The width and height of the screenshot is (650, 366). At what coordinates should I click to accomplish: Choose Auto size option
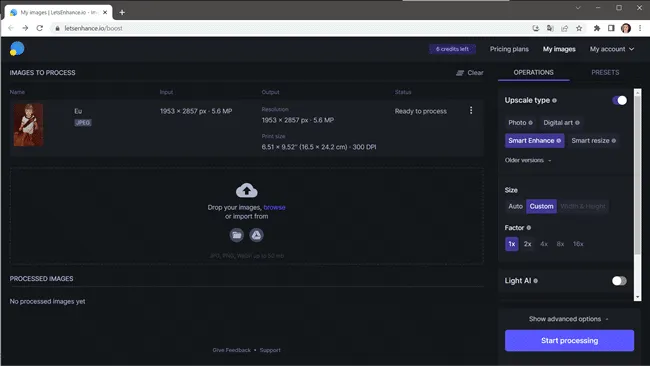pyautogui.click(x=515, y=206)
